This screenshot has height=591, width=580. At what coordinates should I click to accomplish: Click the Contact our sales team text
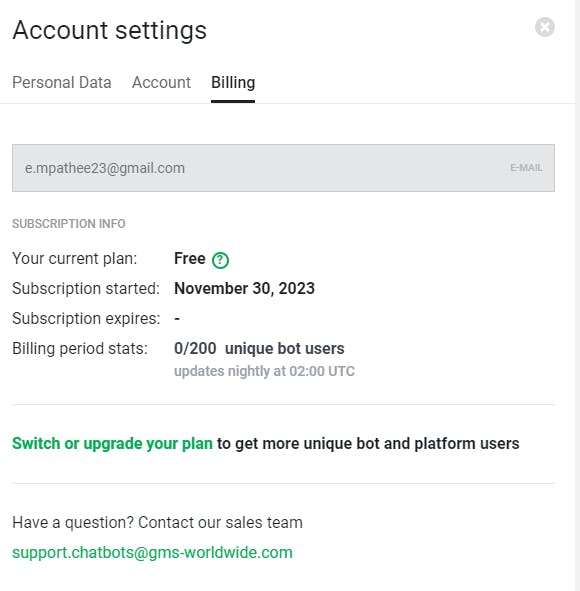(x=220, y=523)
